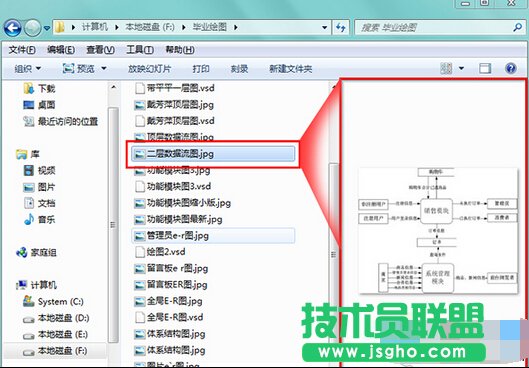Click the Back navigation arrow

(x=13, y=28)
